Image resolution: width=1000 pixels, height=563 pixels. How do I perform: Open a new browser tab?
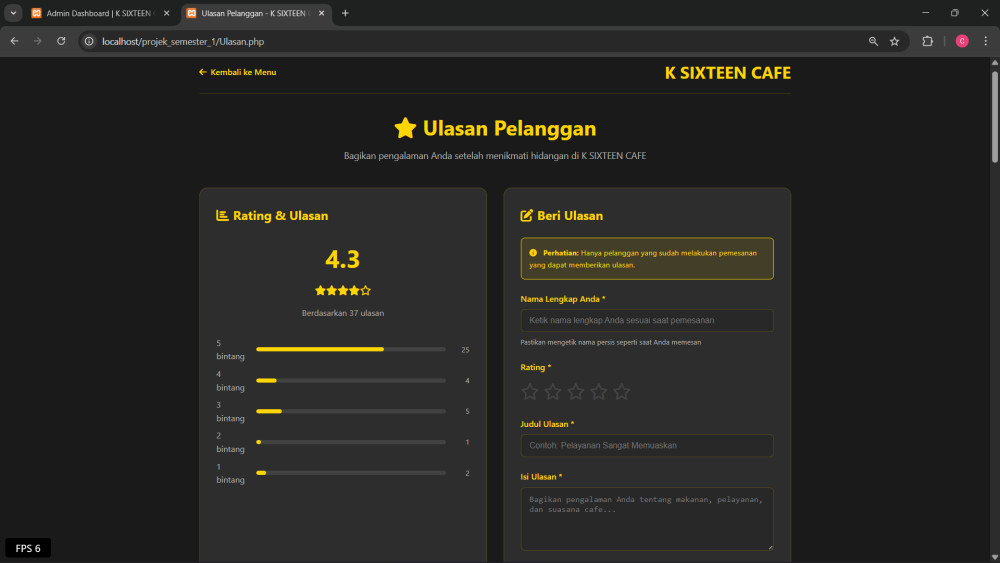tap(345, 13)
